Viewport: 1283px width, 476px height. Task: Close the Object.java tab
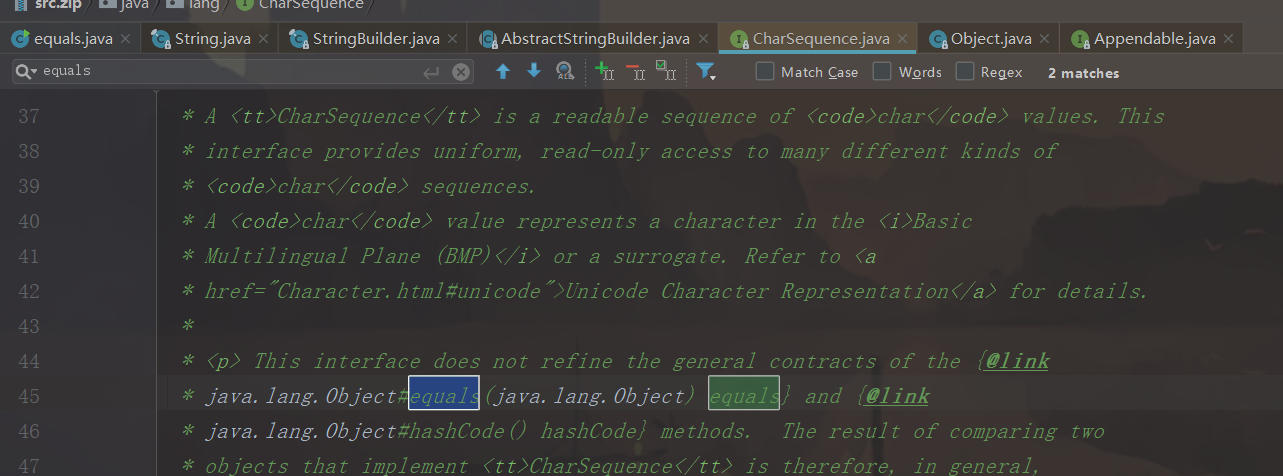pos(1043,40)
